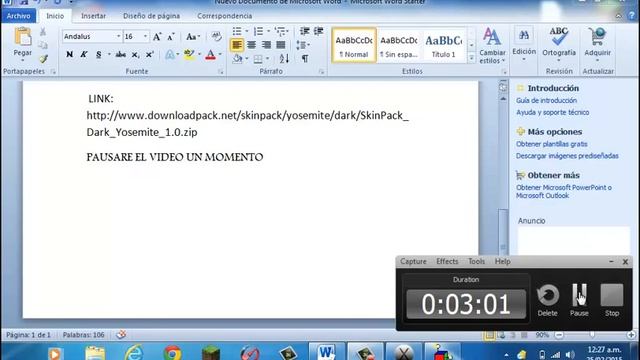Screen dimensions: 640x360
Task: Select the Sin espaciado style
Action: coord(399,45)
